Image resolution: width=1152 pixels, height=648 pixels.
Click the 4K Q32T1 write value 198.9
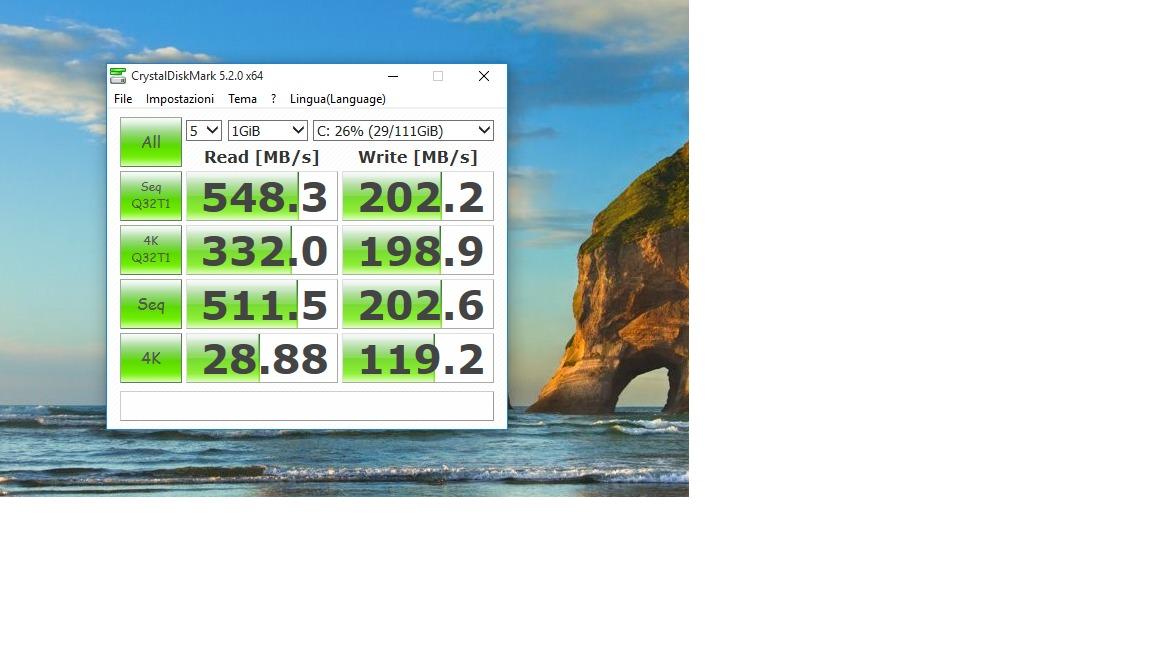(x=418, y=250)
